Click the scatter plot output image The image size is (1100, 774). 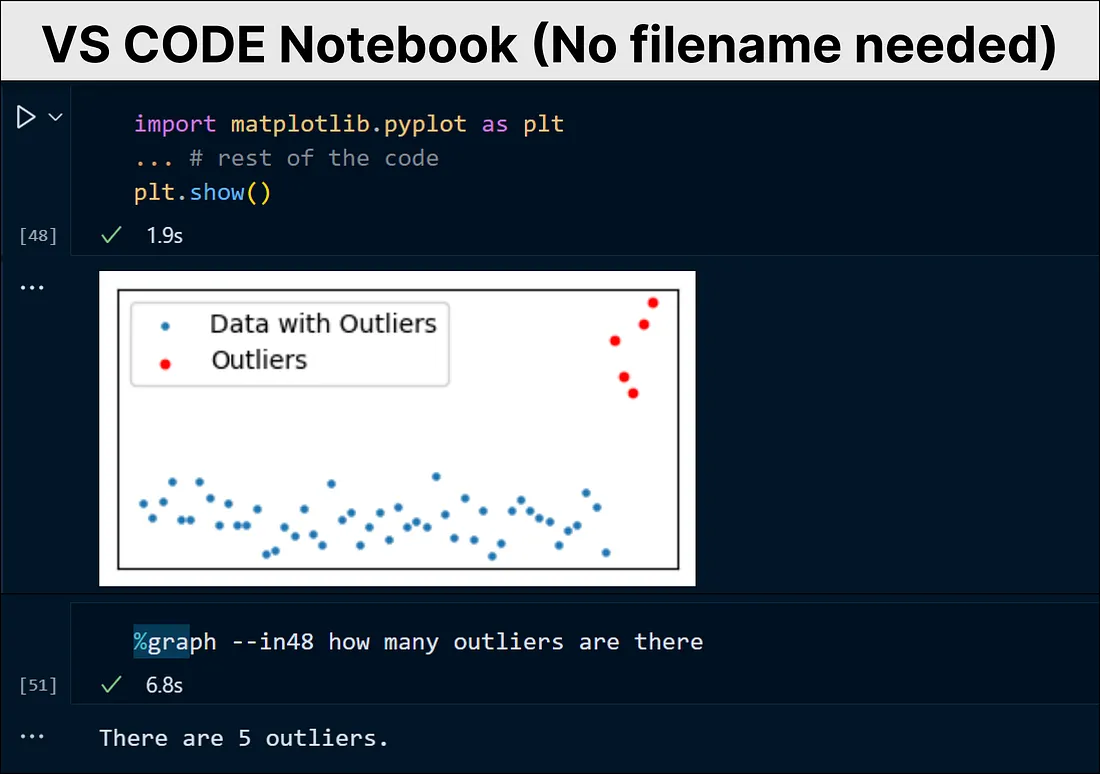(x=397, y=428)
